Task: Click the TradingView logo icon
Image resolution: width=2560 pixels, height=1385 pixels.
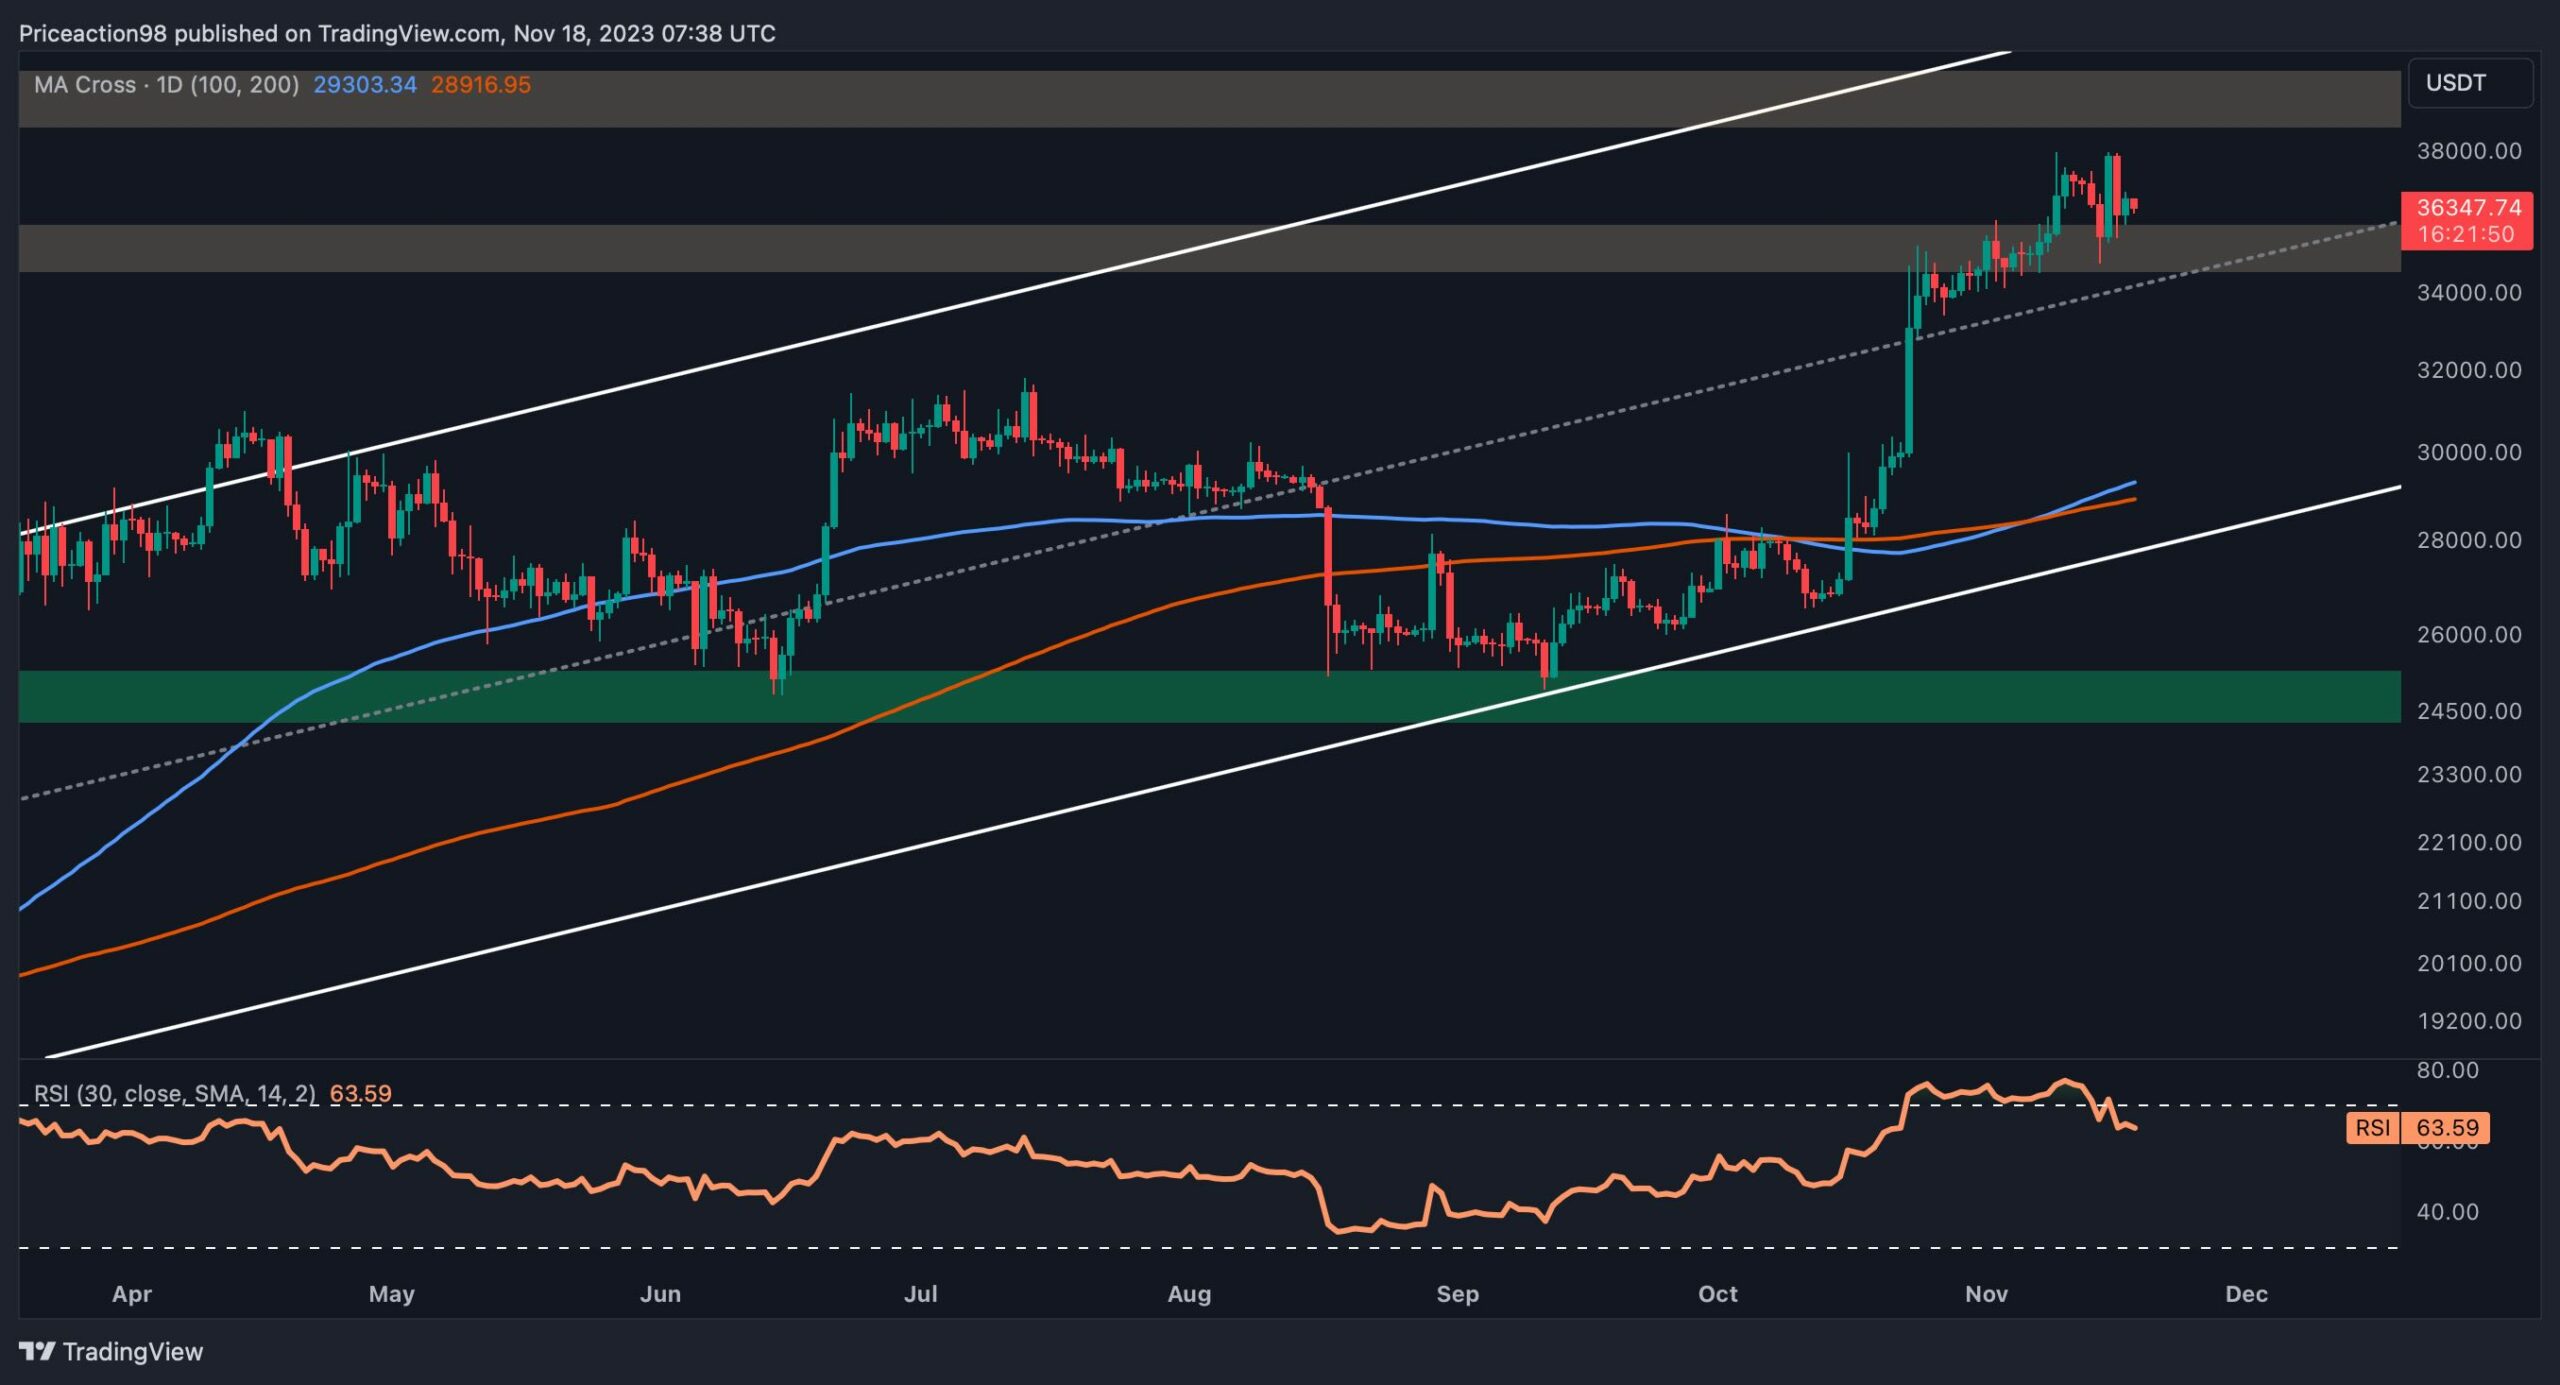Action: (38, 1349)
